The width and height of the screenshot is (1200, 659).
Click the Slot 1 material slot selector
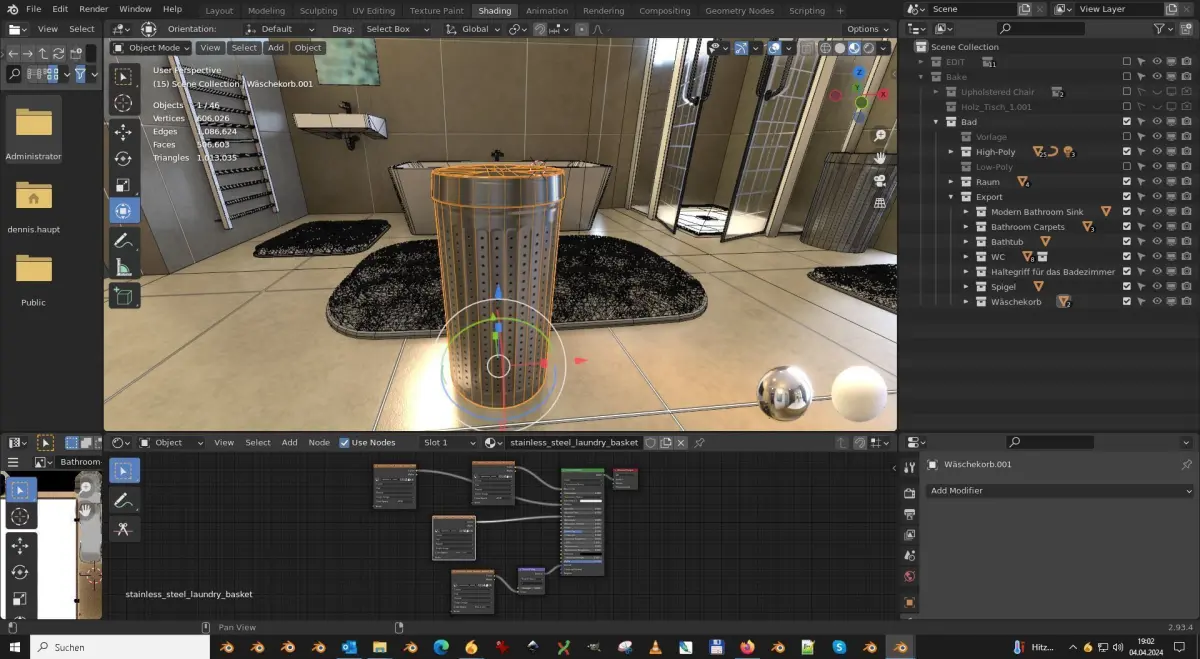coord(447,442)
